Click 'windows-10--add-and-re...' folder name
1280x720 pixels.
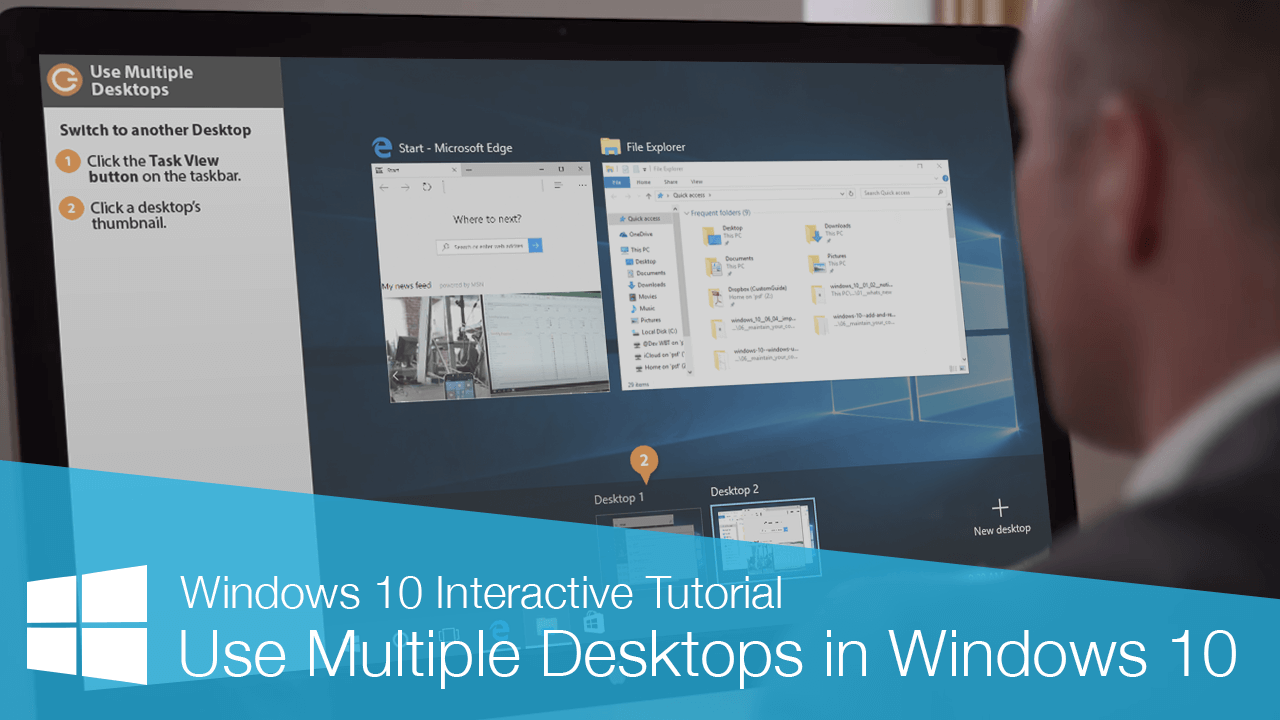(864, 315)
